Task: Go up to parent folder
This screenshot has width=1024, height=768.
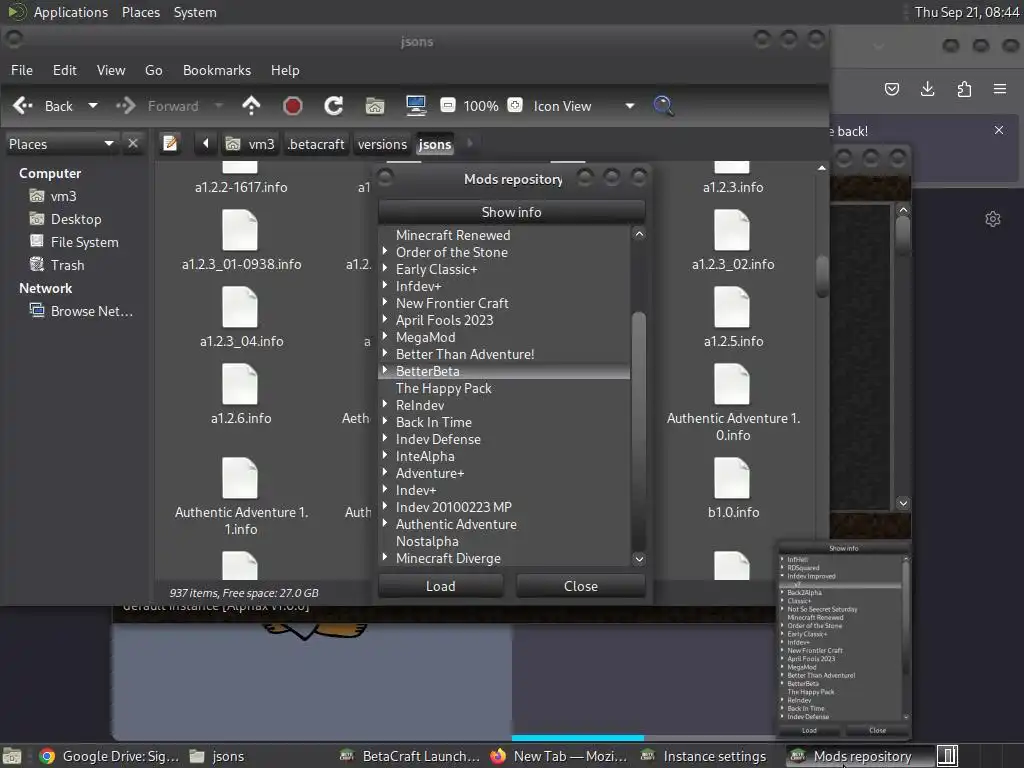Action: pos(251,106)
